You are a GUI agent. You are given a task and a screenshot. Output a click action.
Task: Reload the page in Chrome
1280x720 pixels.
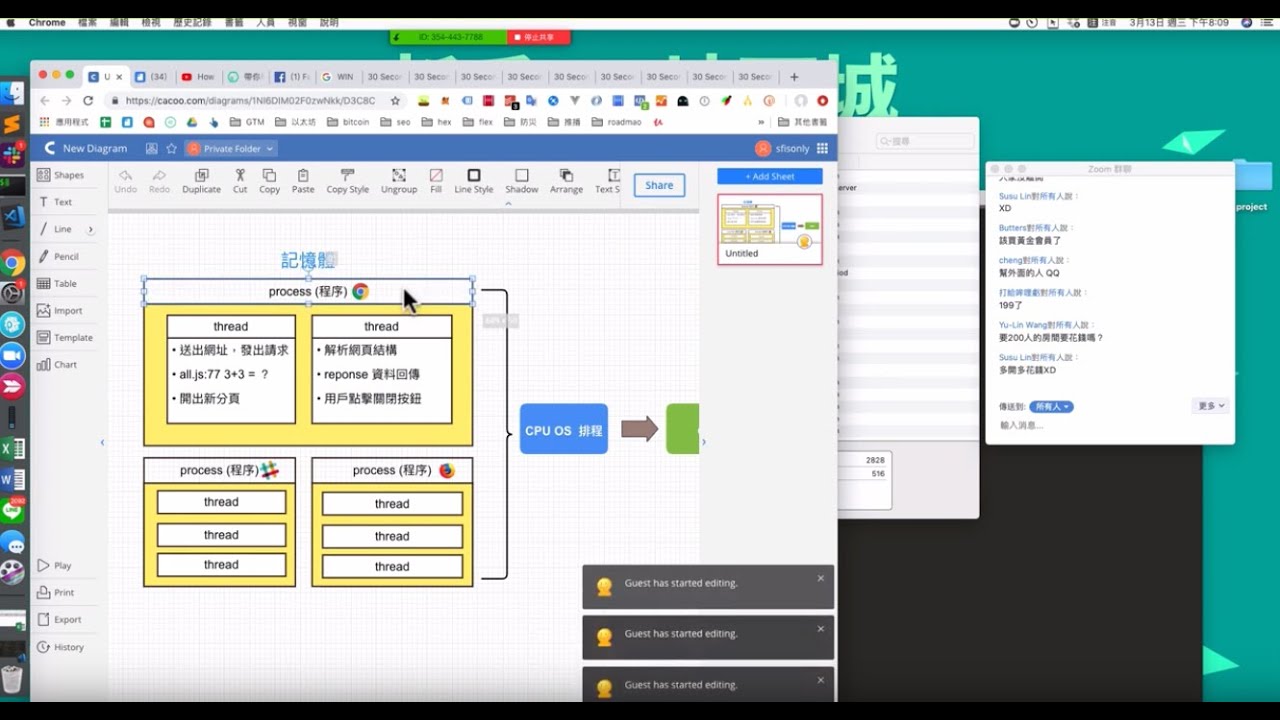point(88,101)
